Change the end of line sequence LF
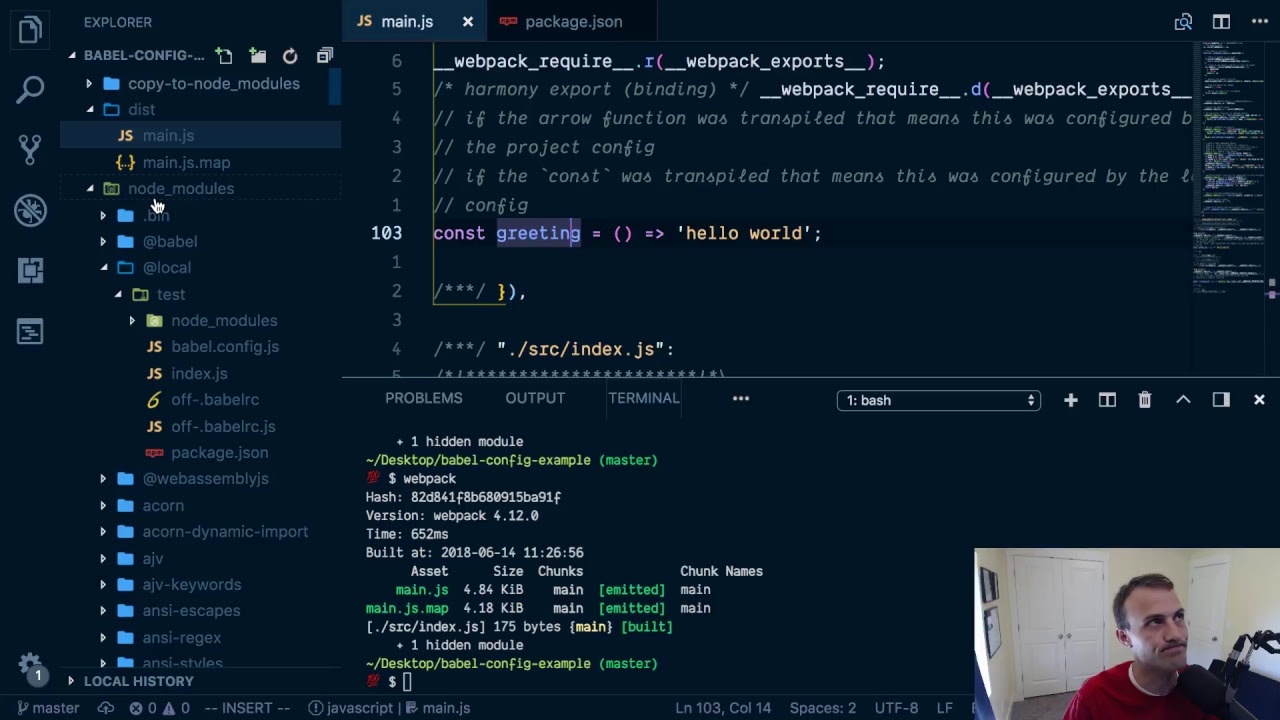Screen dimensions: 1280x720 coord(944,707)
